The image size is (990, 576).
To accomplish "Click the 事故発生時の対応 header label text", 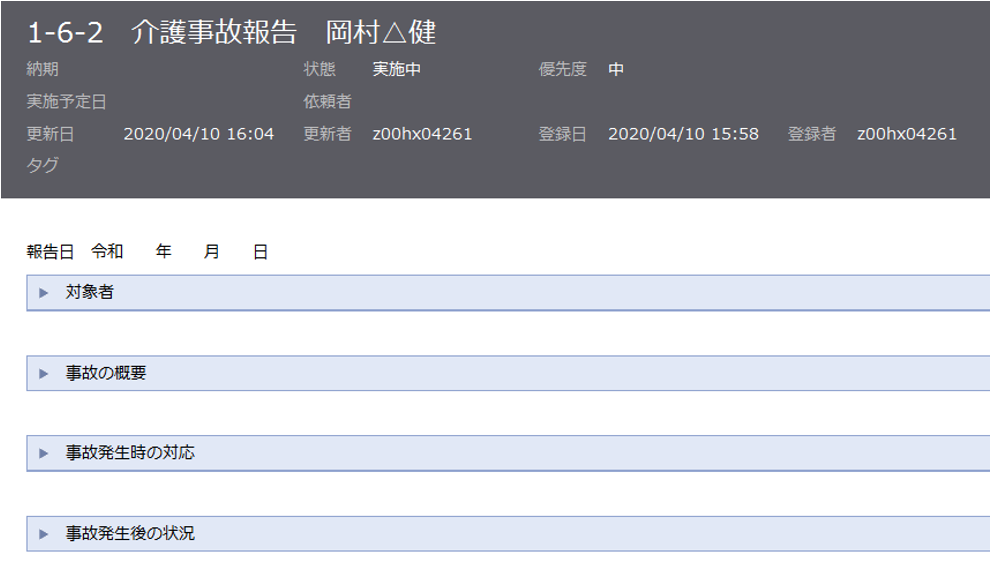I will (x=130, y=453).
